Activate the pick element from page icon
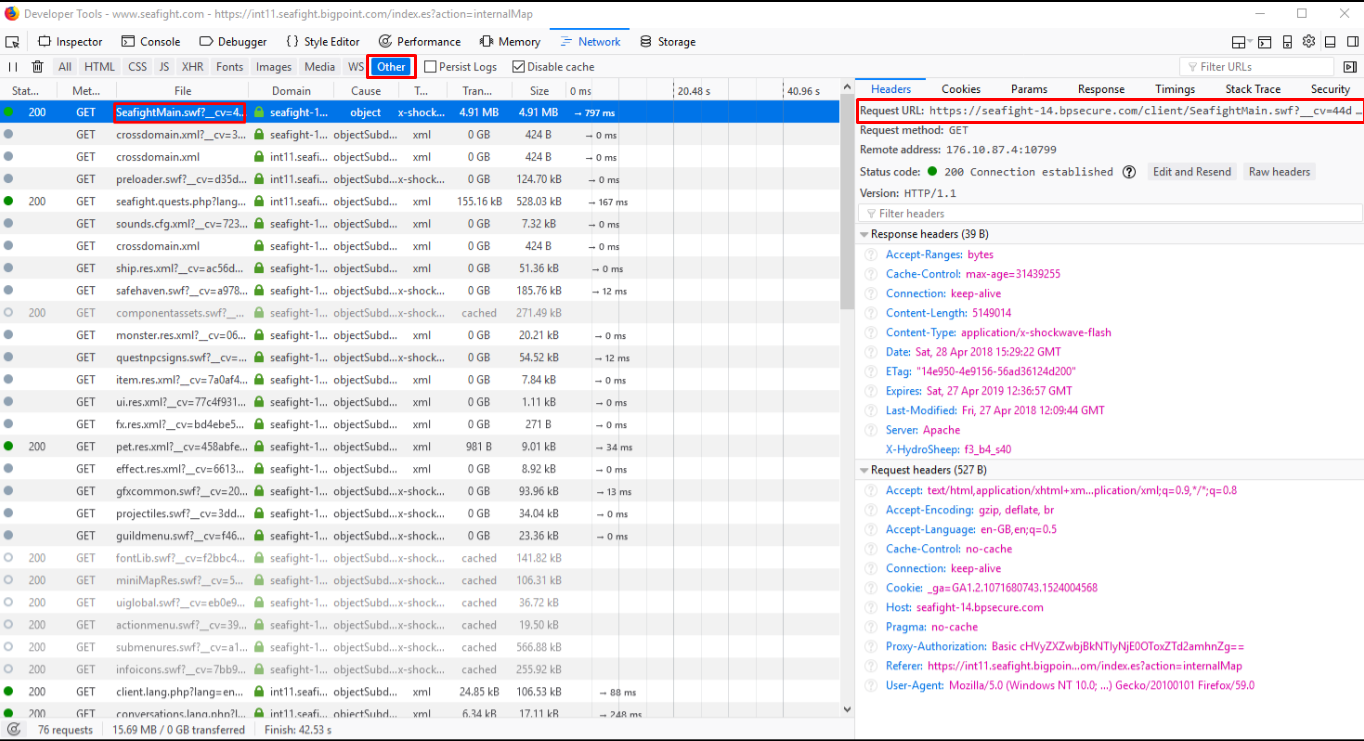The width and height of the screenshot is (1364, 741). click(x=13, y=42)
